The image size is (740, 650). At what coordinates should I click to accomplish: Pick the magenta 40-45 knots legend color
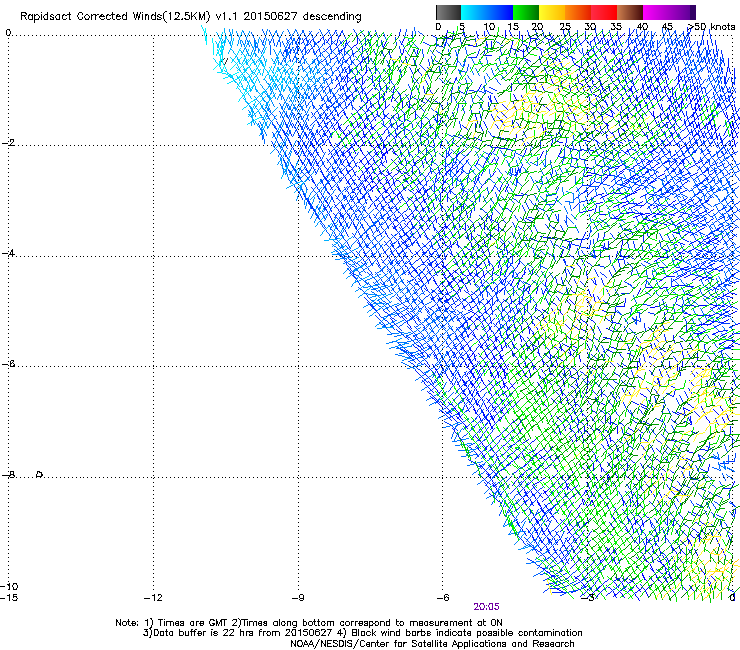pos(656,12)
